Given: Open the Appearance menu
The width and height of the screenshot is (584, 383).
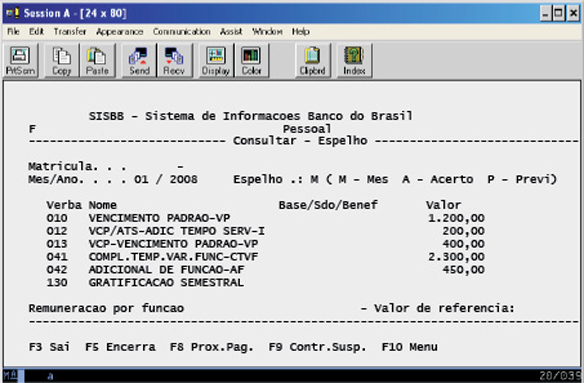Looking at the screenshot, I should (x=120, y=32).
